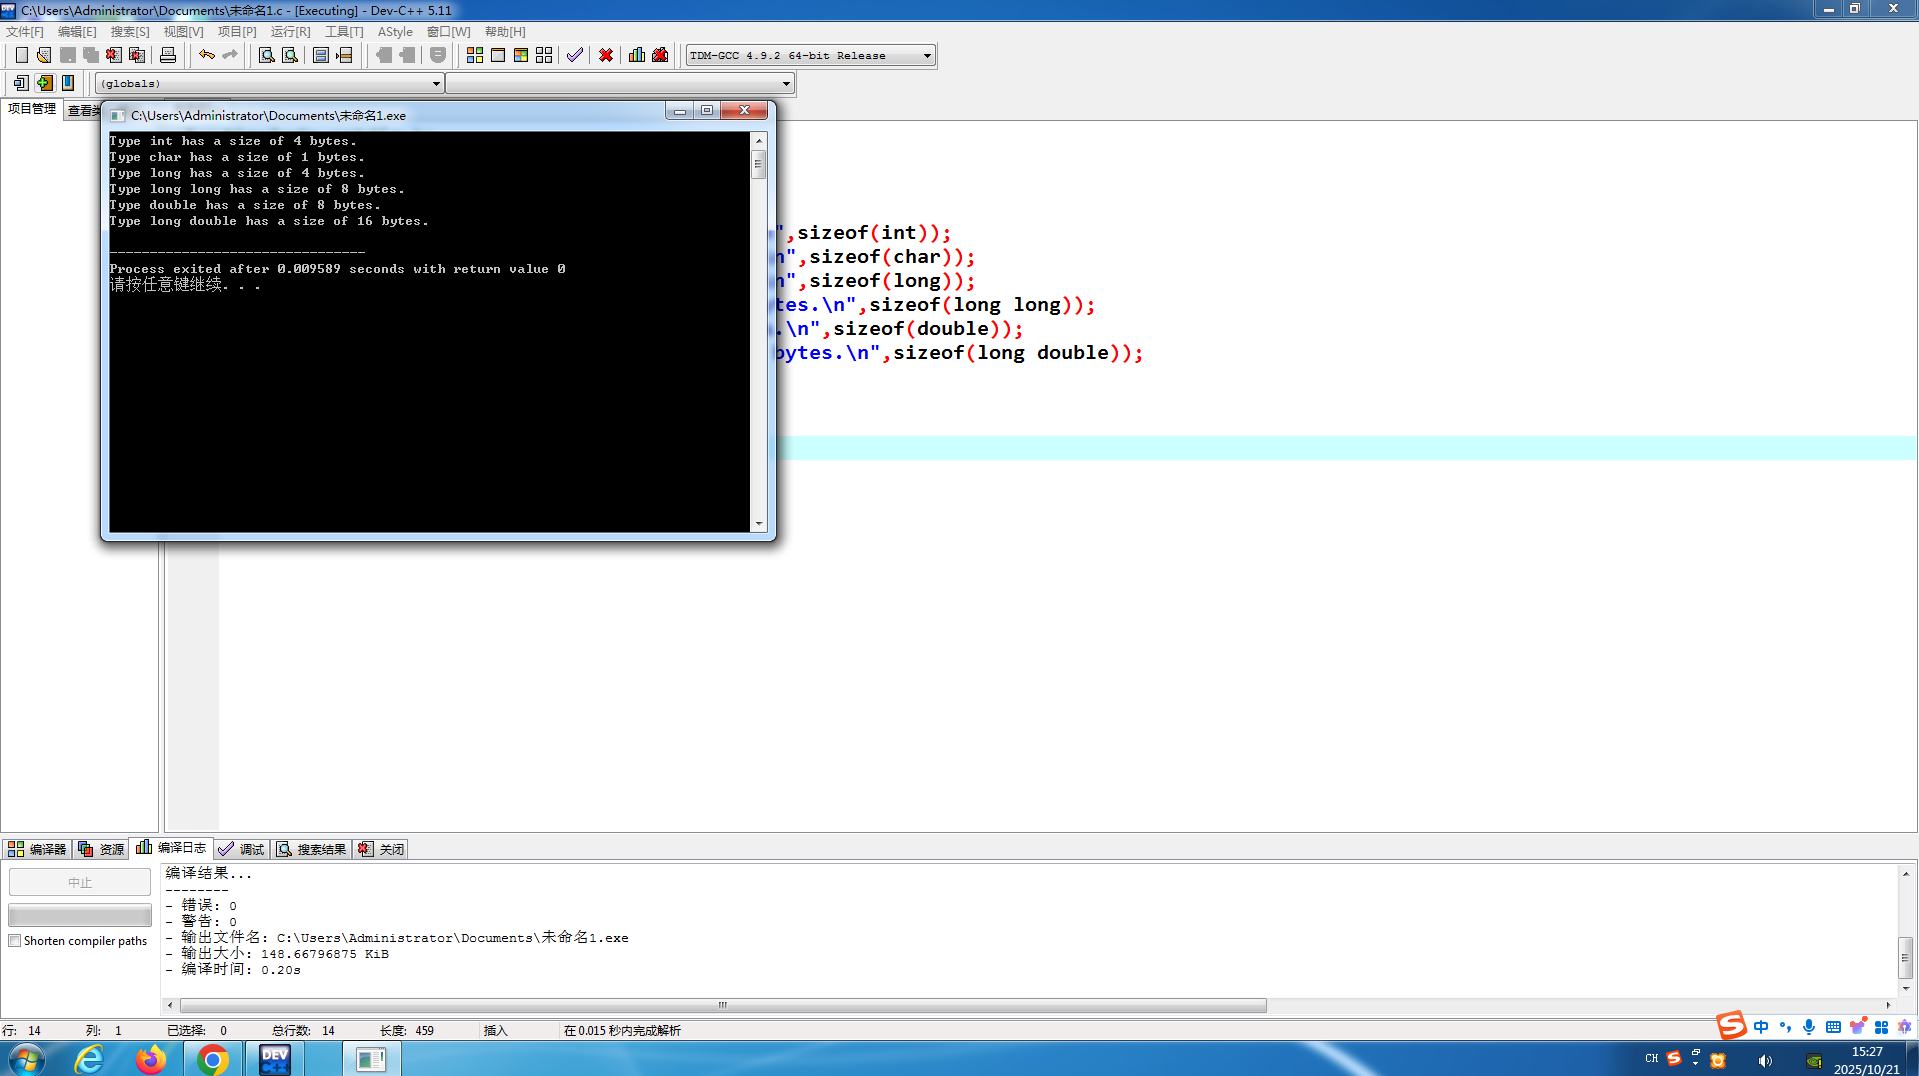Open the Replace tool in the toolbar

290,55
